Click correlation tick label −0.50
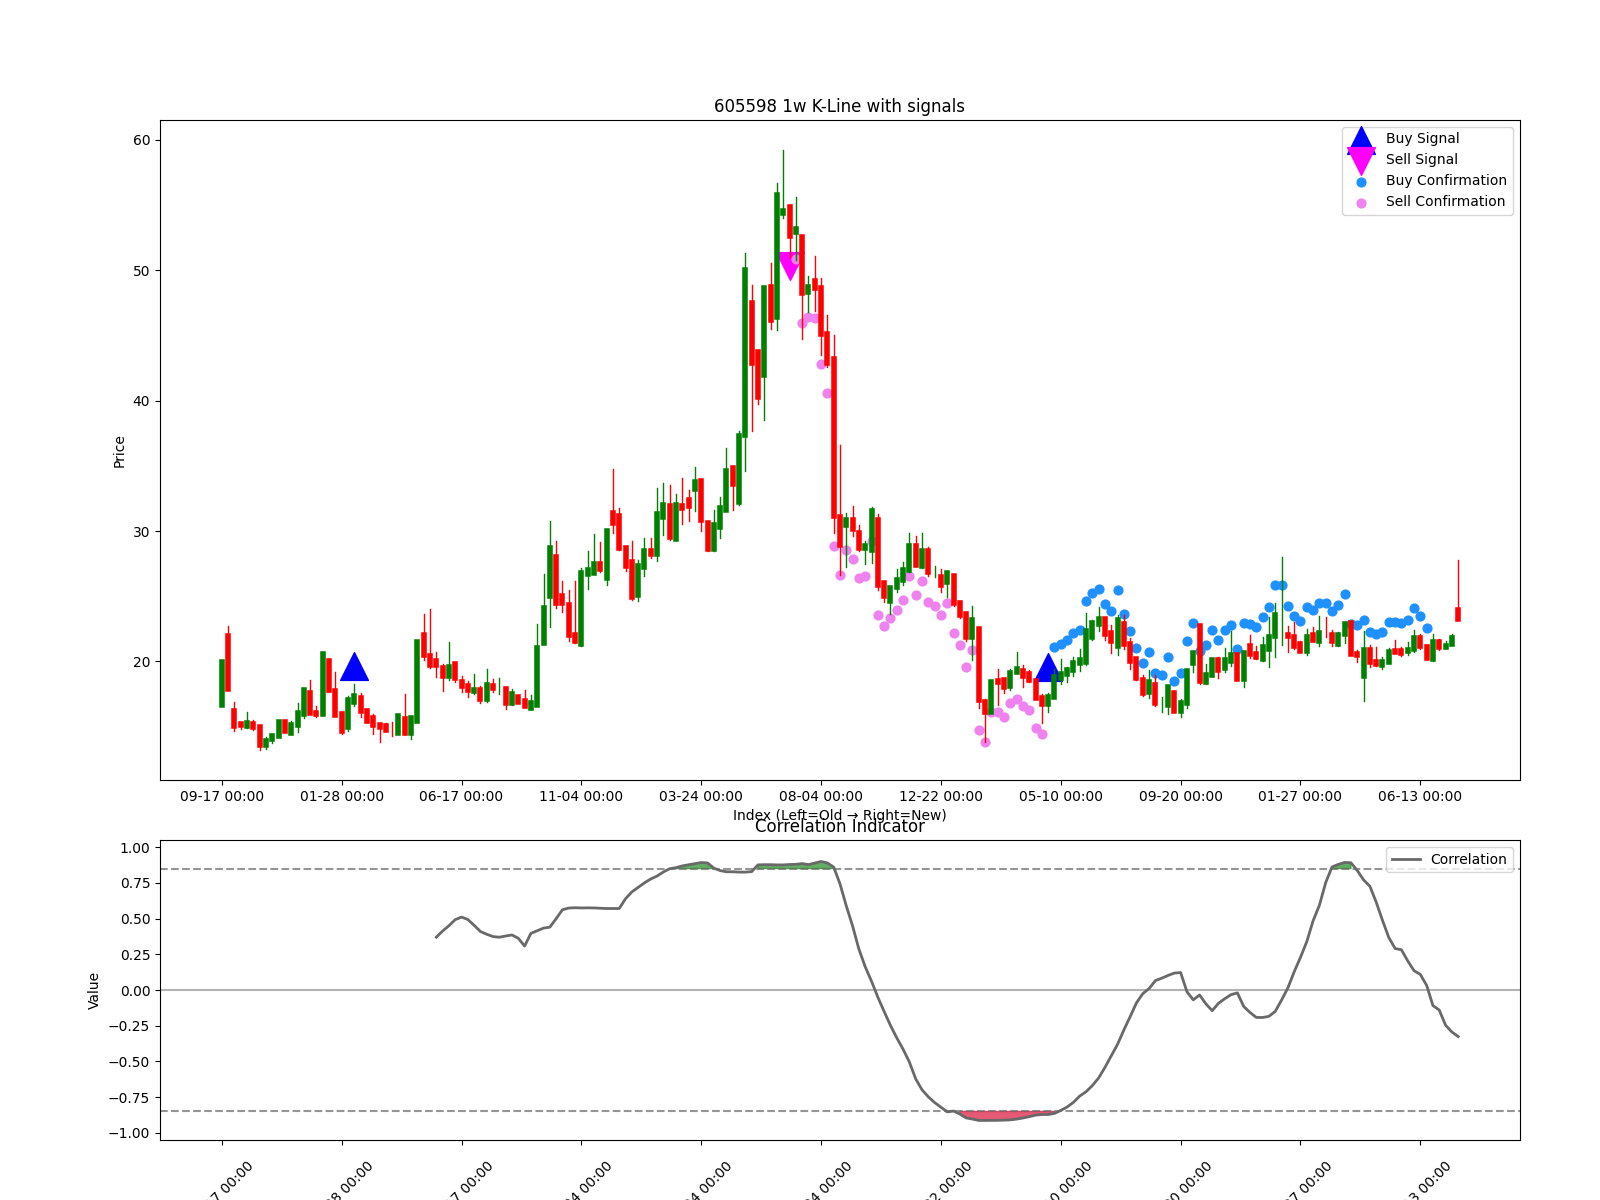The width and height of the screenshot is (1600, 1200). click(x=130, y=1062)
